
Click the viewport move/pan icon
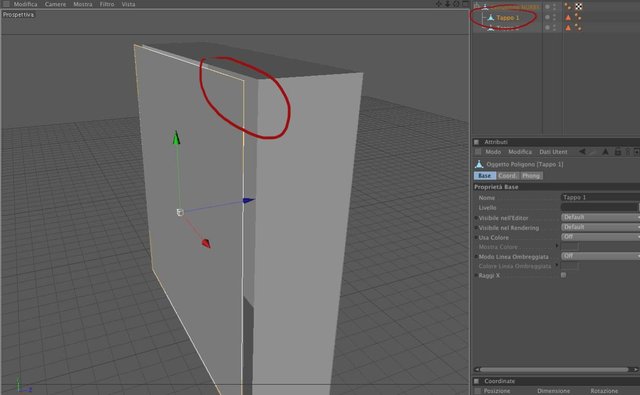pos(439,4)
